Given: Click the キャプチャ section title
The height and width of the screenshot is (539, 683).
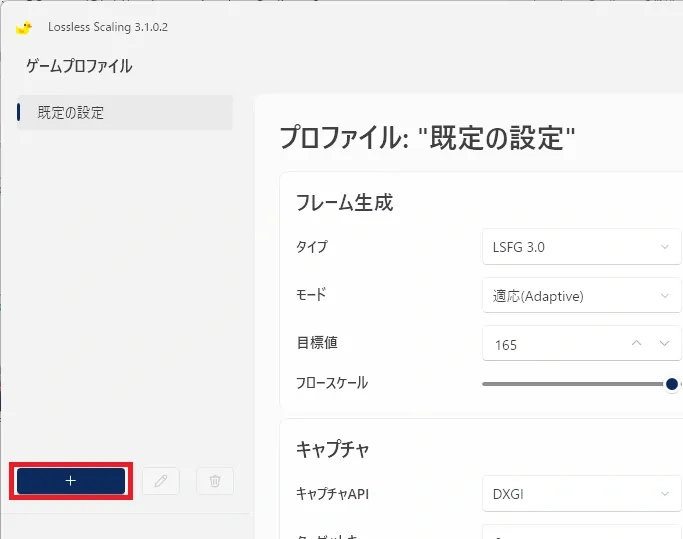Looking at the screenshot, I should [332, 449].
